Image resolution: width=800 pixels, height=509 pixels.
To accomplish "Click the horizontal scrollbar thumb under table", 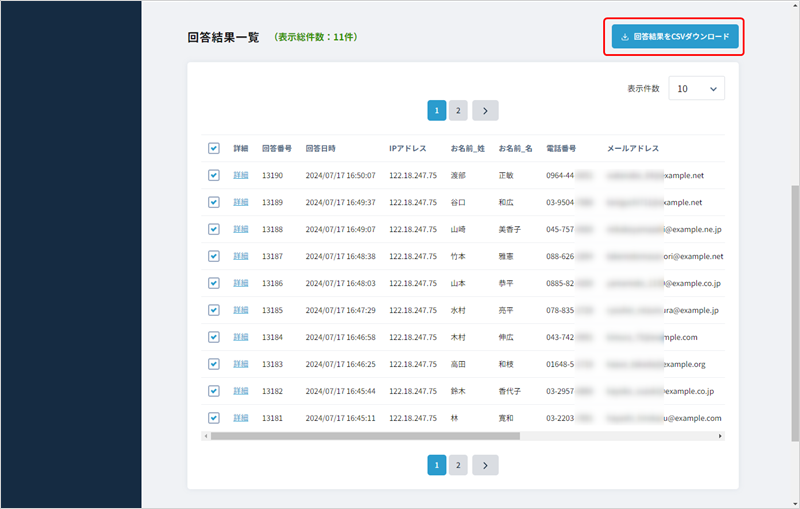I will [x=365, y=436].
